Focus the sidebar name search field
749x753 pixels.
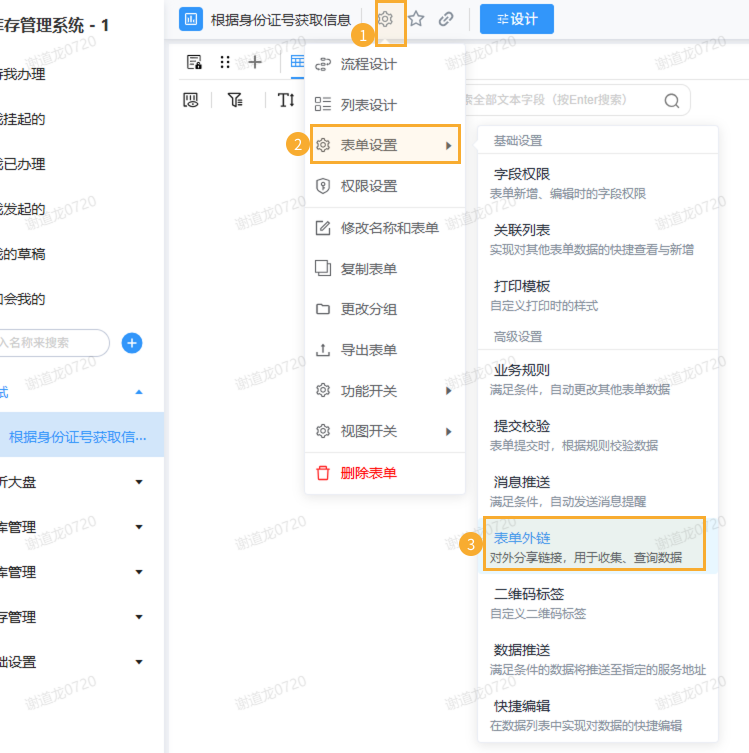[54, 343]
